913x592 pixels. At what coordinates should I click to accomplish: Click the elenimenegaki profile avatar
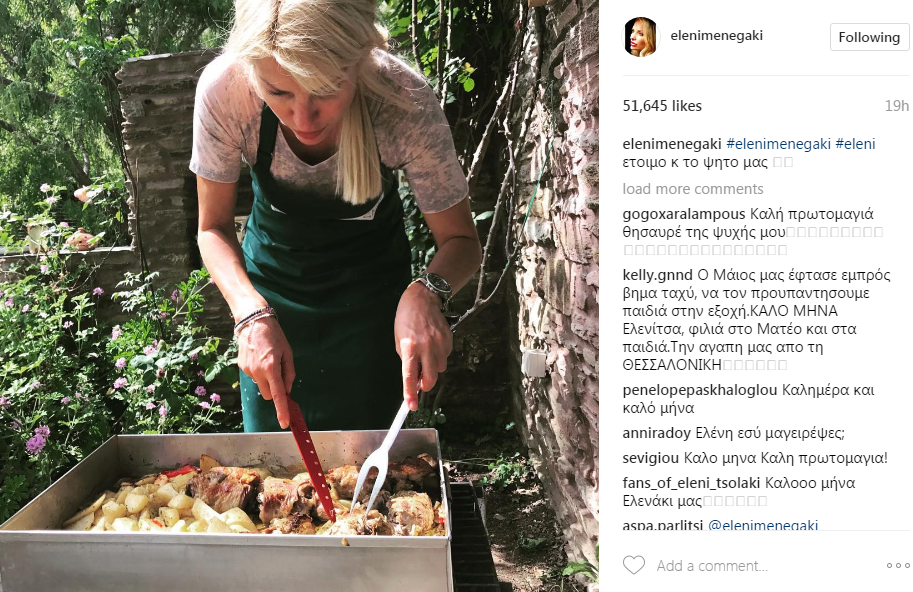pyautogui.click(x=641, y=37)
